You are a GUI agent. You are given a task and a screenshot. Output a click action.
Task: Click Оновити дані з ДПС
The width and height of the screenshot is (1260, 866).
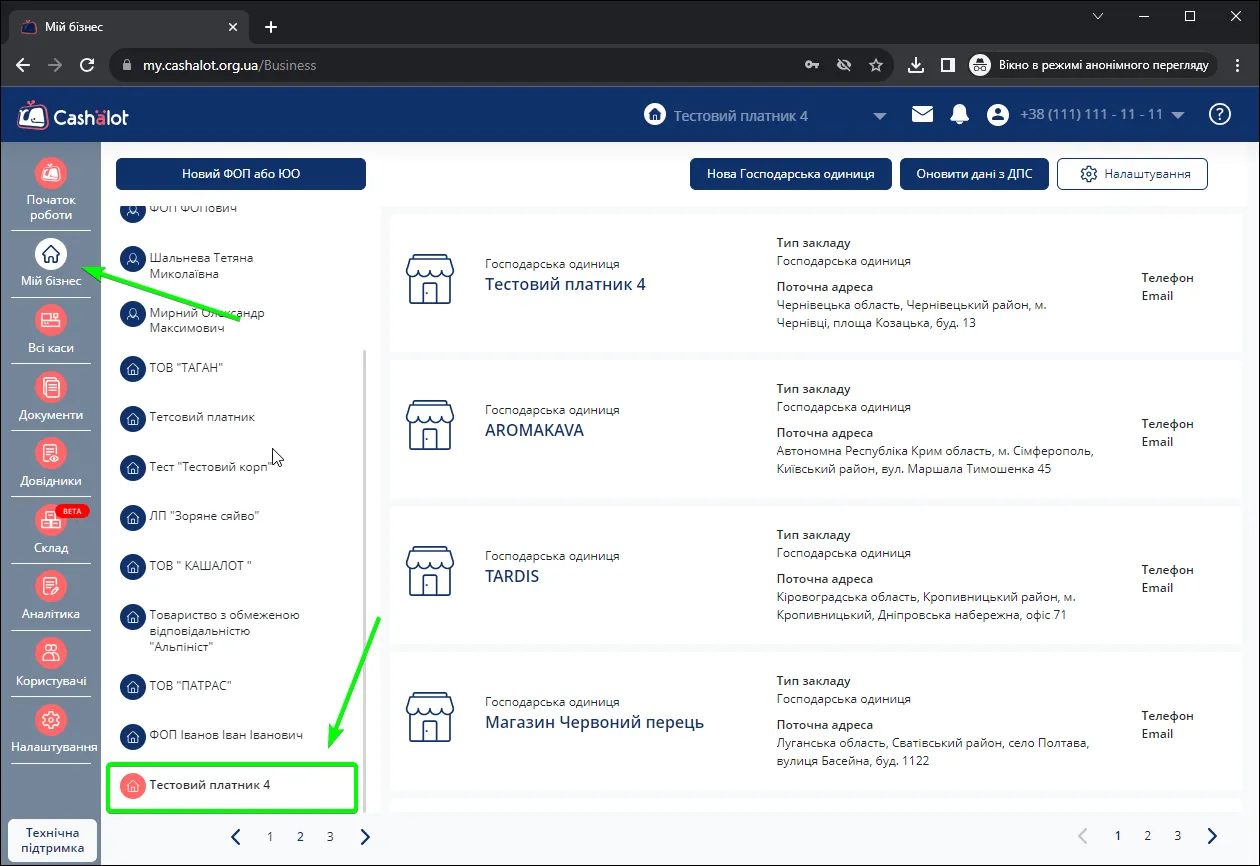click(x=973, y=174)
